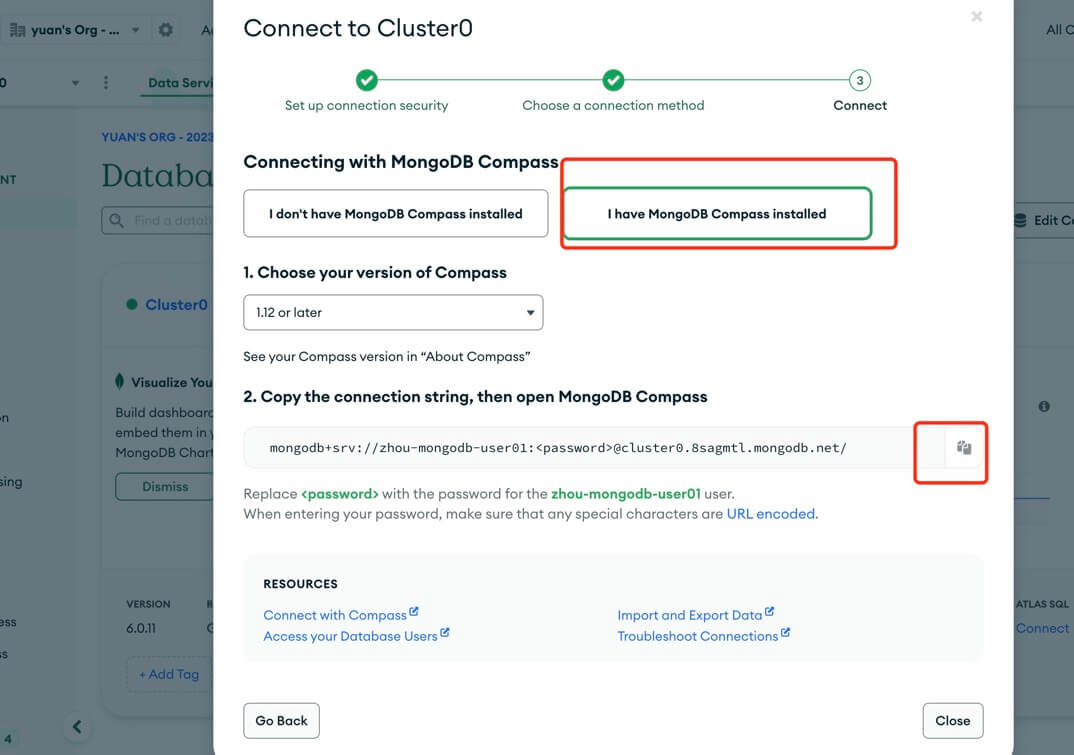
Task: Switch to the Data Services tab
Action: (180, 83)
